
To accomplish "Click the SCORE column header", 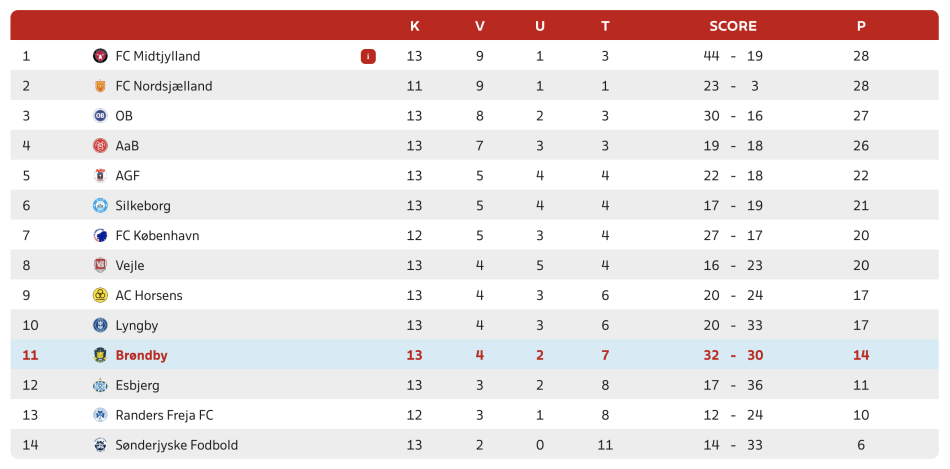I will click(x=733, y=26).
